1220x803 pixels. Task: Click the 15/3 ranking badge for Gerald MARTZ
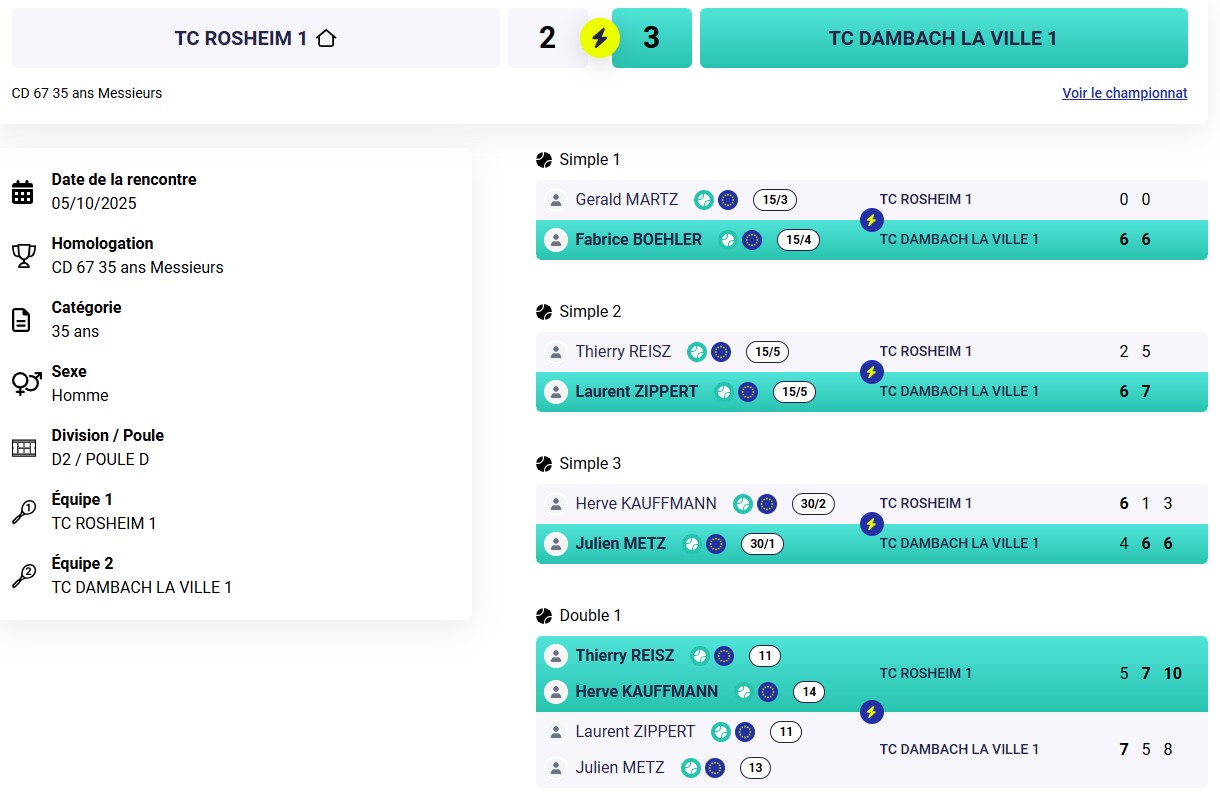click(x=775, y=200)
